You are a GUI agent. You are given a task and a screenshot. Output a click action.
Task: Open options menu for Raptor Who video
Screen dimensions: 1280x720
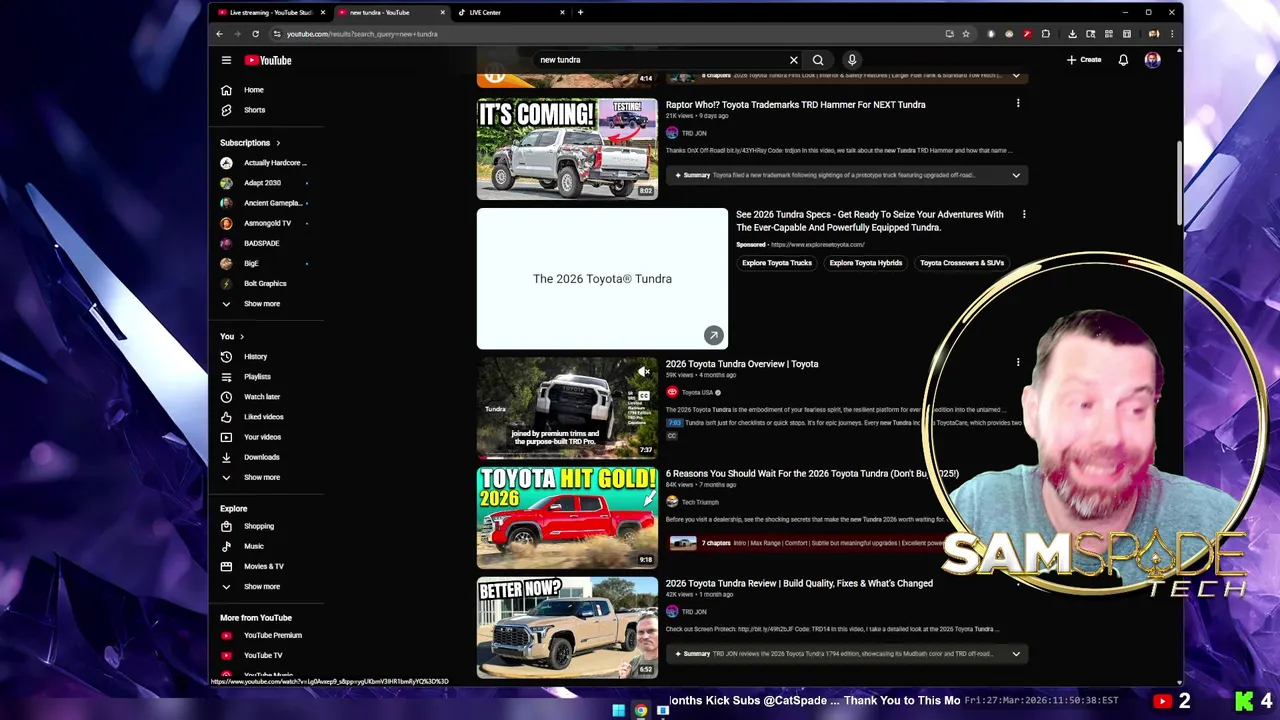click(1018, 104)
